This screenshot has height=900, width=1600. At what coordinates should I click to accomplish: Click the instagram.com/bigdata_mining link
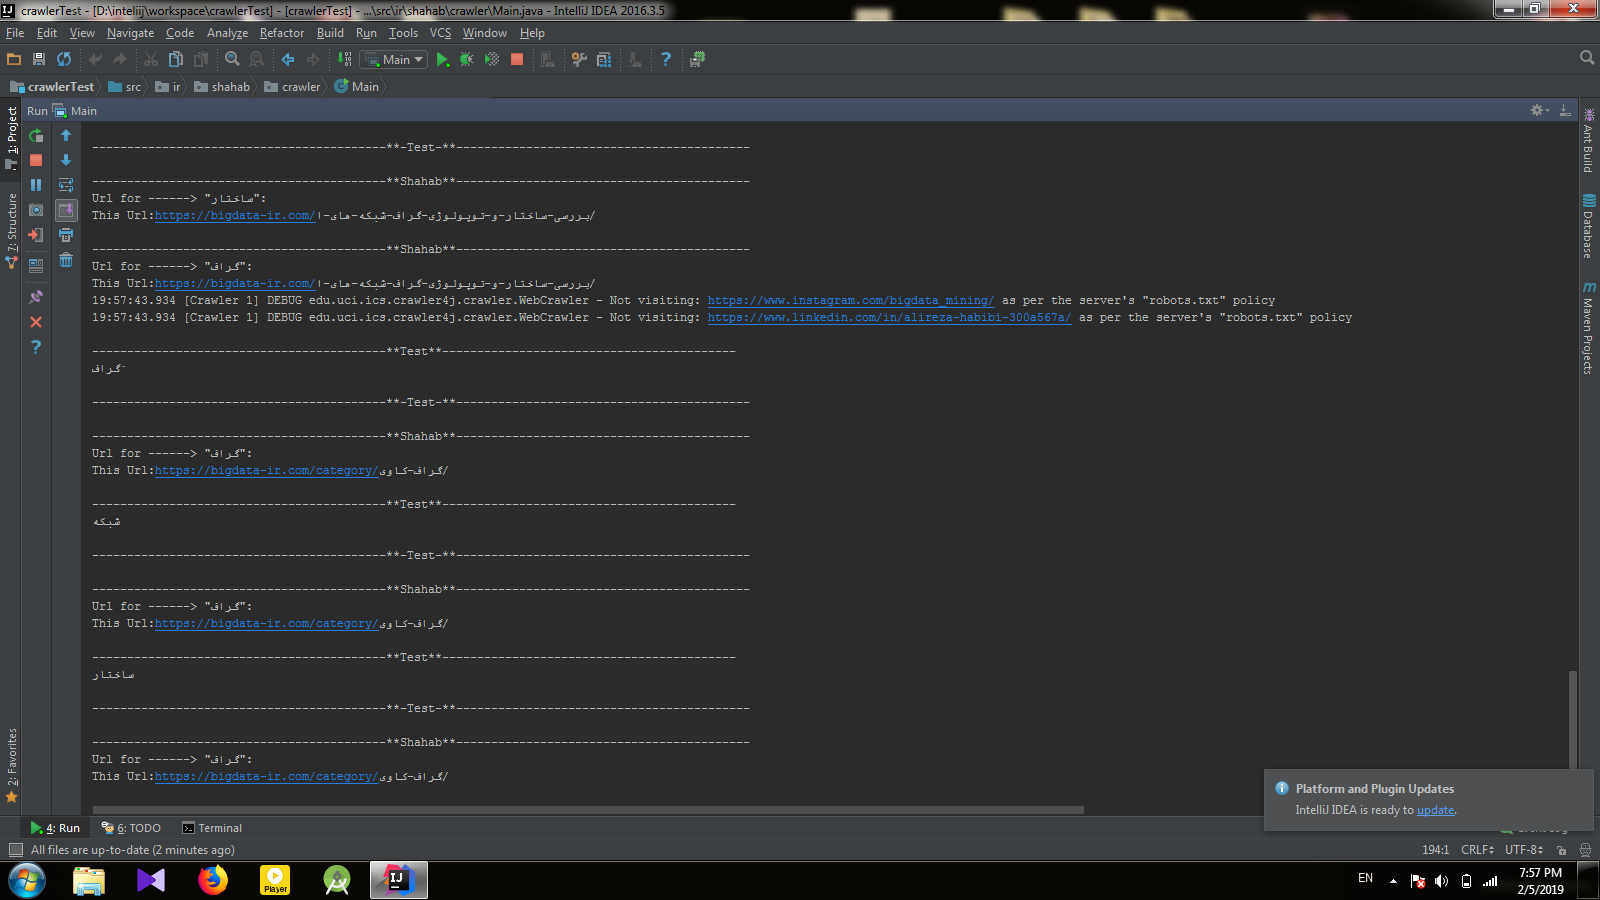tap(850, 300)
